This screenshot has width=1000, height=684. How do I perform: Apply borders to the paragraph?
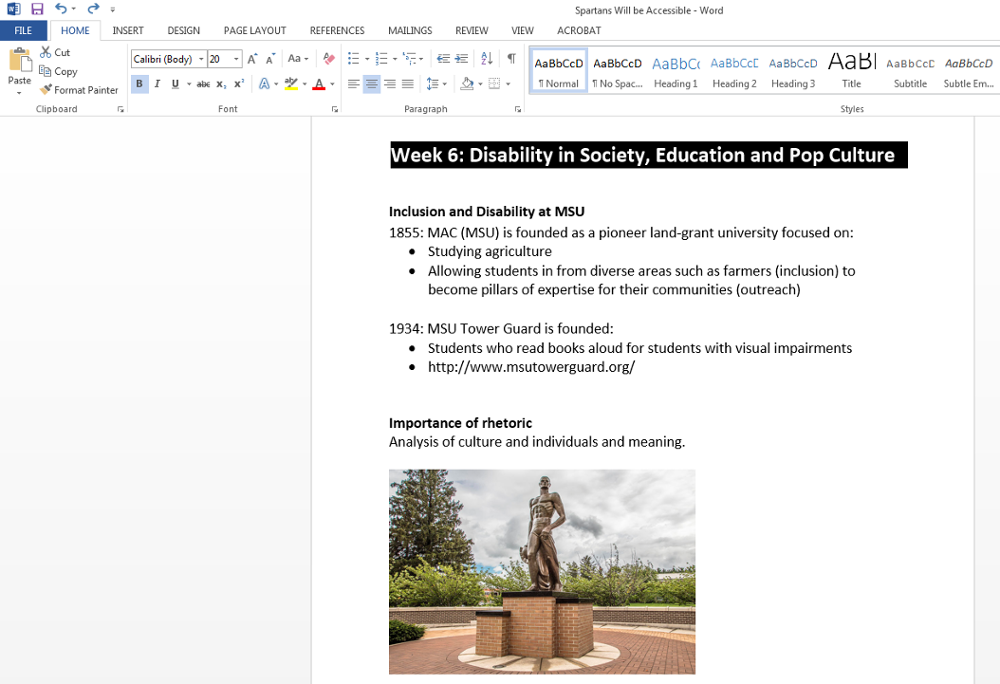coord(494,84)
